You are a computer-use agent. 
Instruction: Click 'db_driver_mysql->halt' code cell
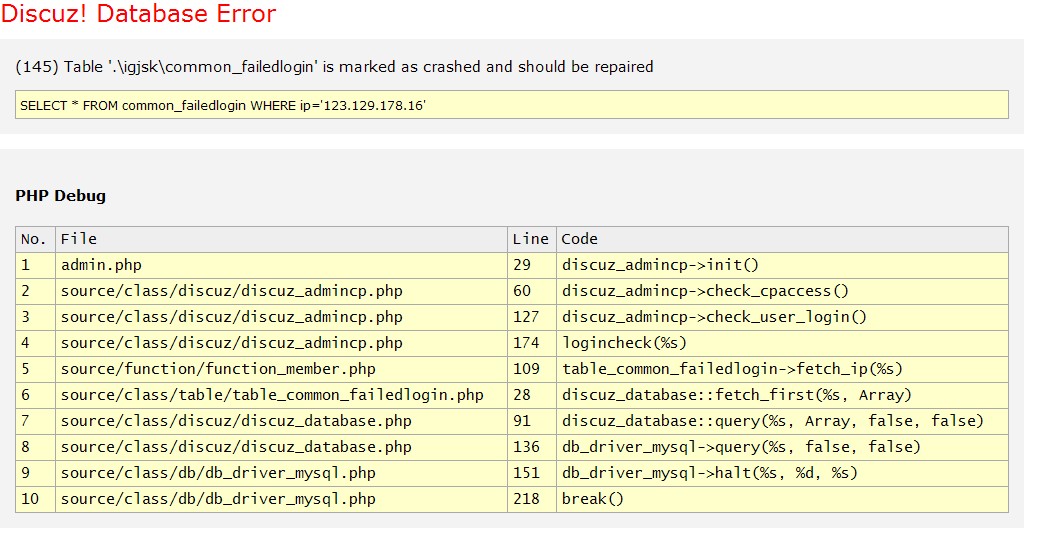point(782,473)
